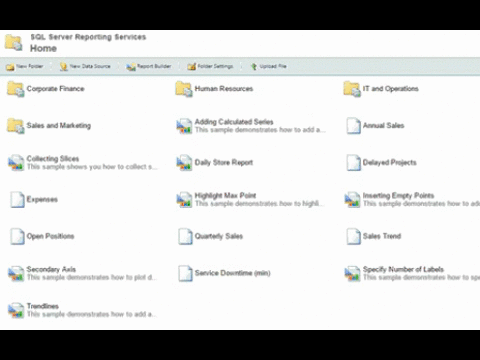Open the Highlight Max Point link
This screenshot has height=360, width=480.
tap(225, 196)
